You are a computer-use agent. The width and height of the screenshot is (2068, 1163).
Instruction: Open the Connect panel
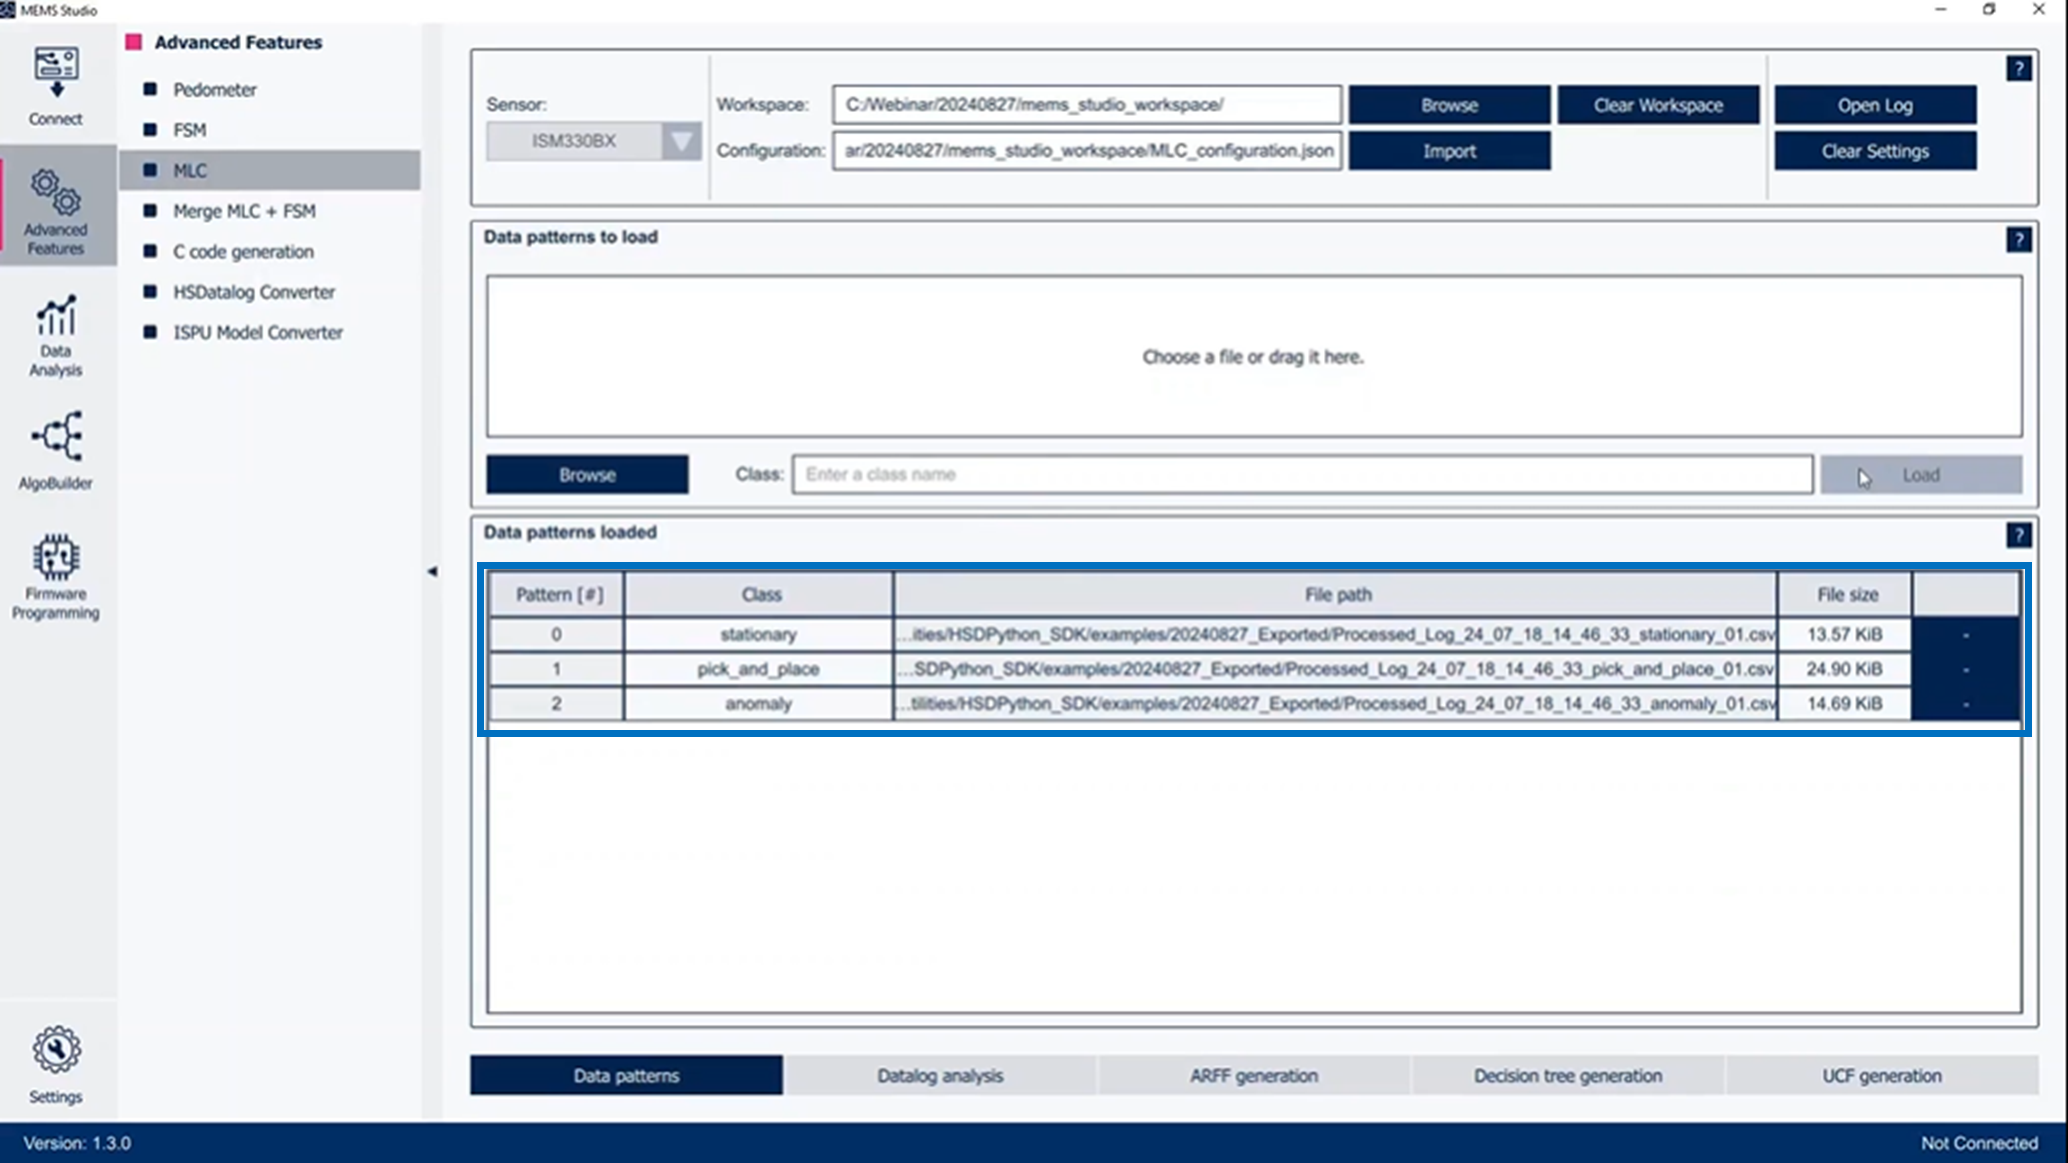click(56, 85)
